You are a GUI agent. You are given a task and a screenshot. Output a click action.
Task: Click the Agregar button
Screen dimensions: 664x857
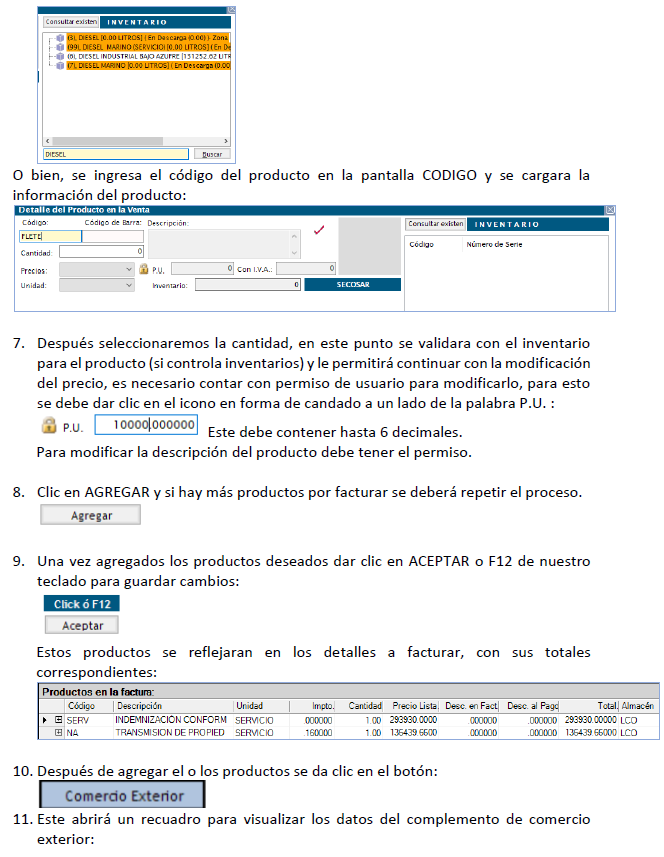[x=91, y=515]
